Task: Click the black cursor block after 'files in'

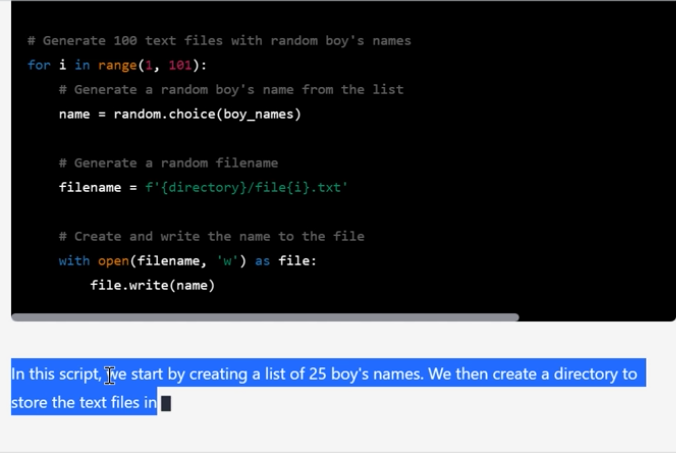Action: coord(166,403)
